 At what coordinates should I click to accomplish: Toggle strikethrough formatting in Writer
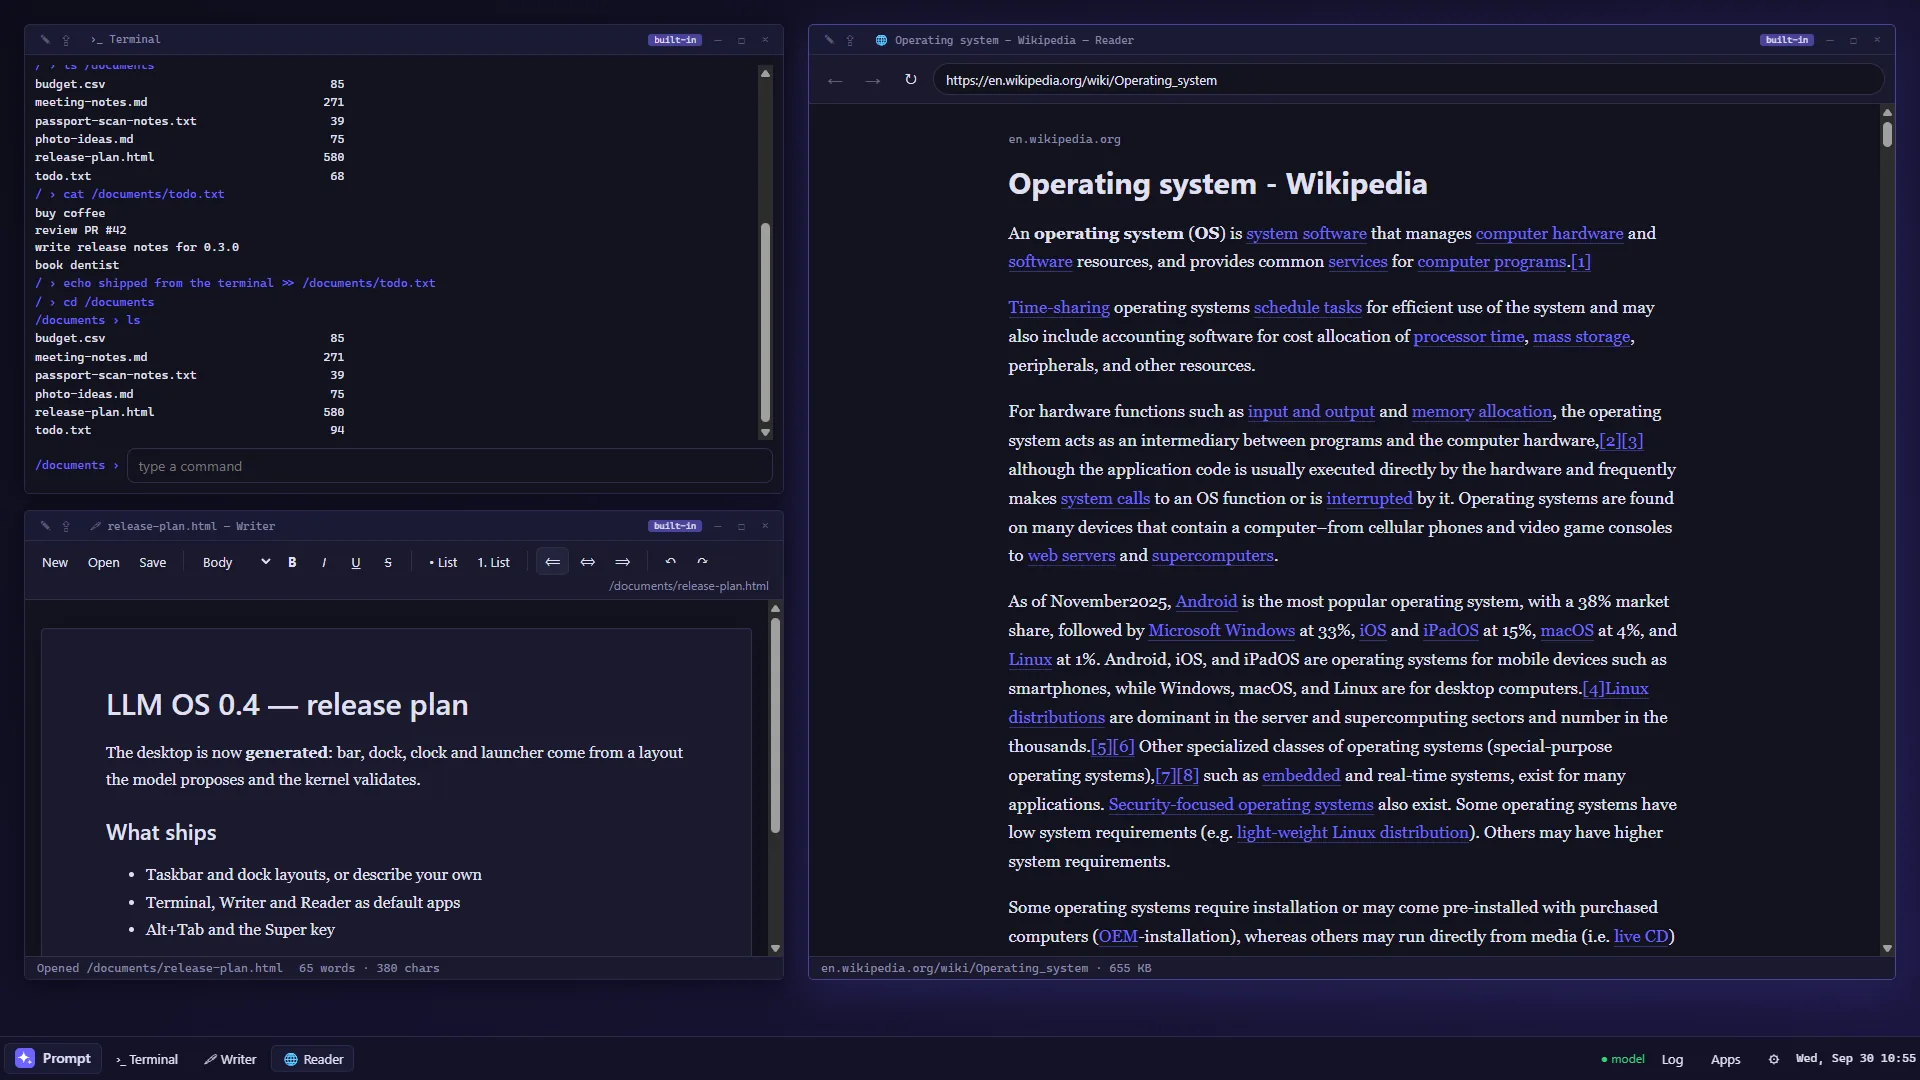coord(388,562)
